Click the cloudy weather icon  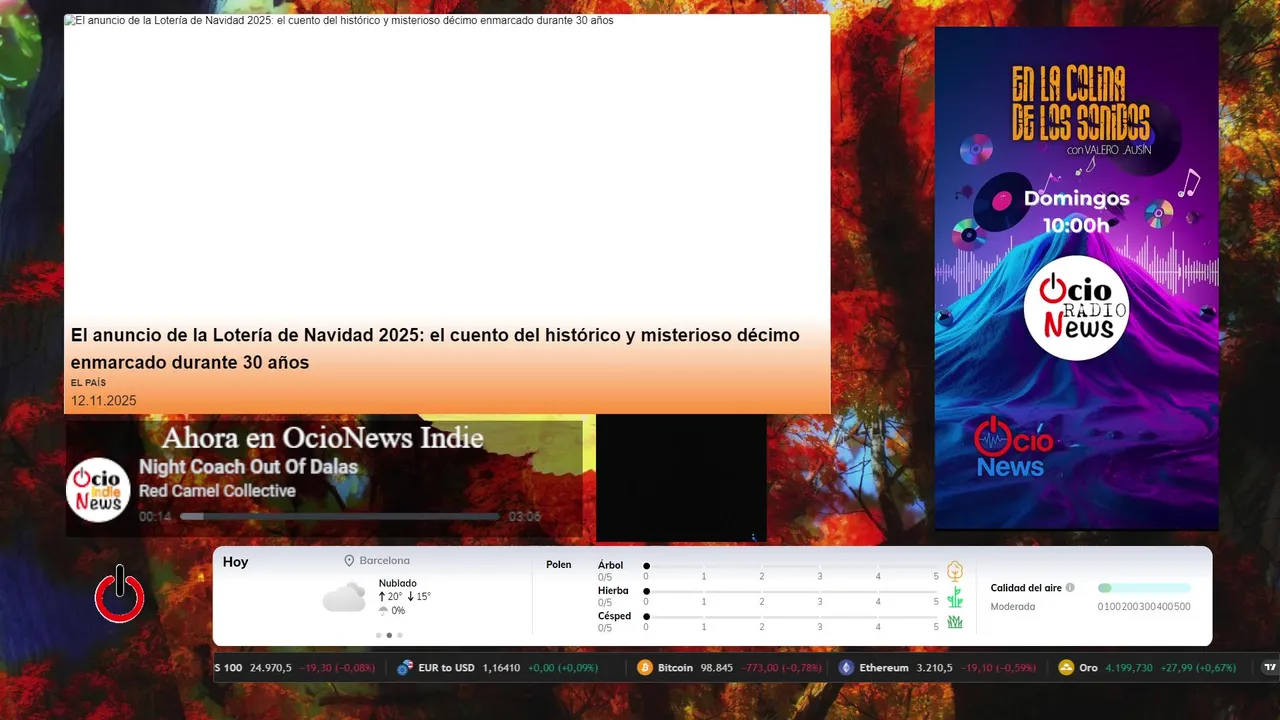[x=343, y=597]
